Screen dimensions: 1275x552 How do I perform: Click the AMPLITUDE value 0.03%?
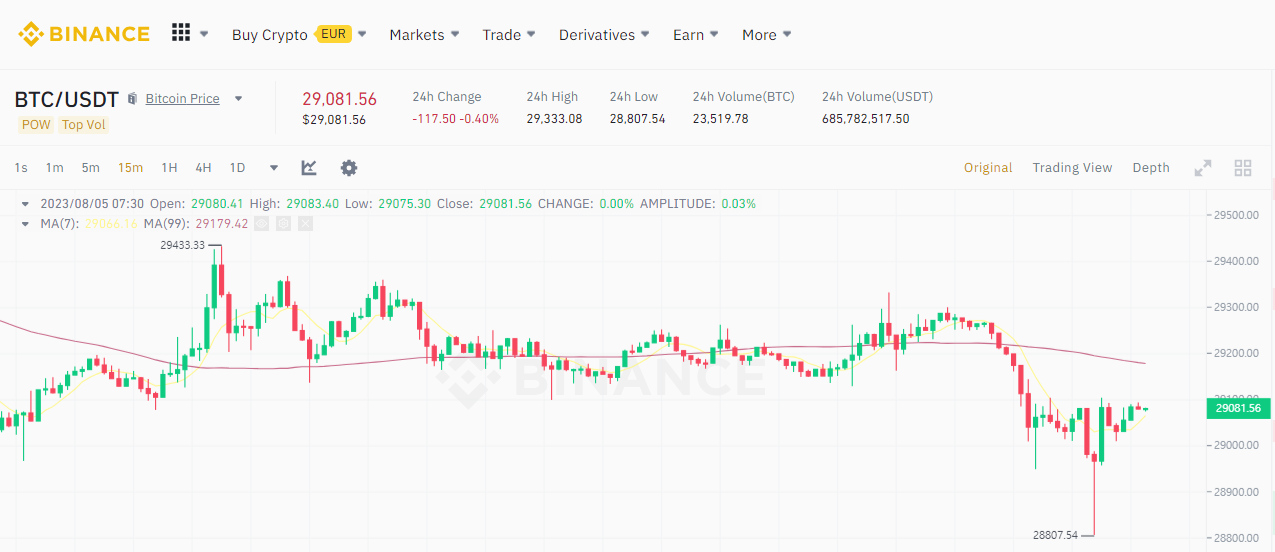(738, 204)
